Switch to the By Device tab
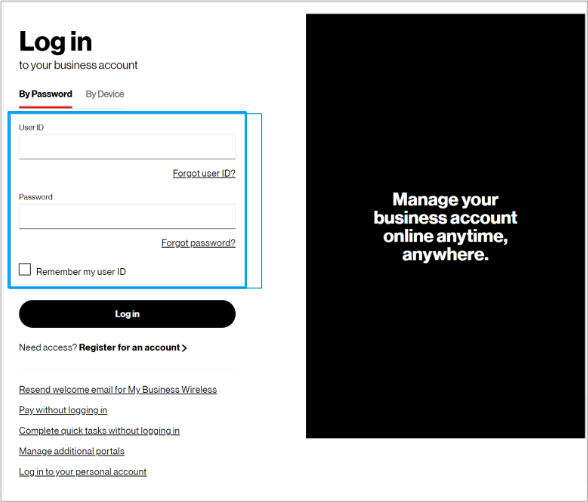The image size is (588, 502). click(x=105, y=94)
